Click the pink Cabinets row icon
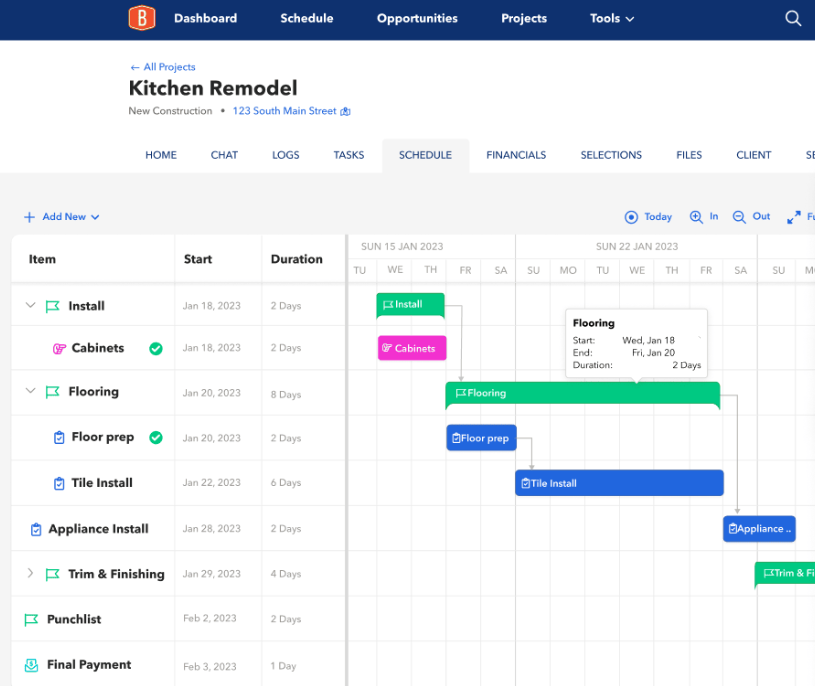Image resolution: width=815 pixels, height=686 pixels. click(x=59, y=348)
